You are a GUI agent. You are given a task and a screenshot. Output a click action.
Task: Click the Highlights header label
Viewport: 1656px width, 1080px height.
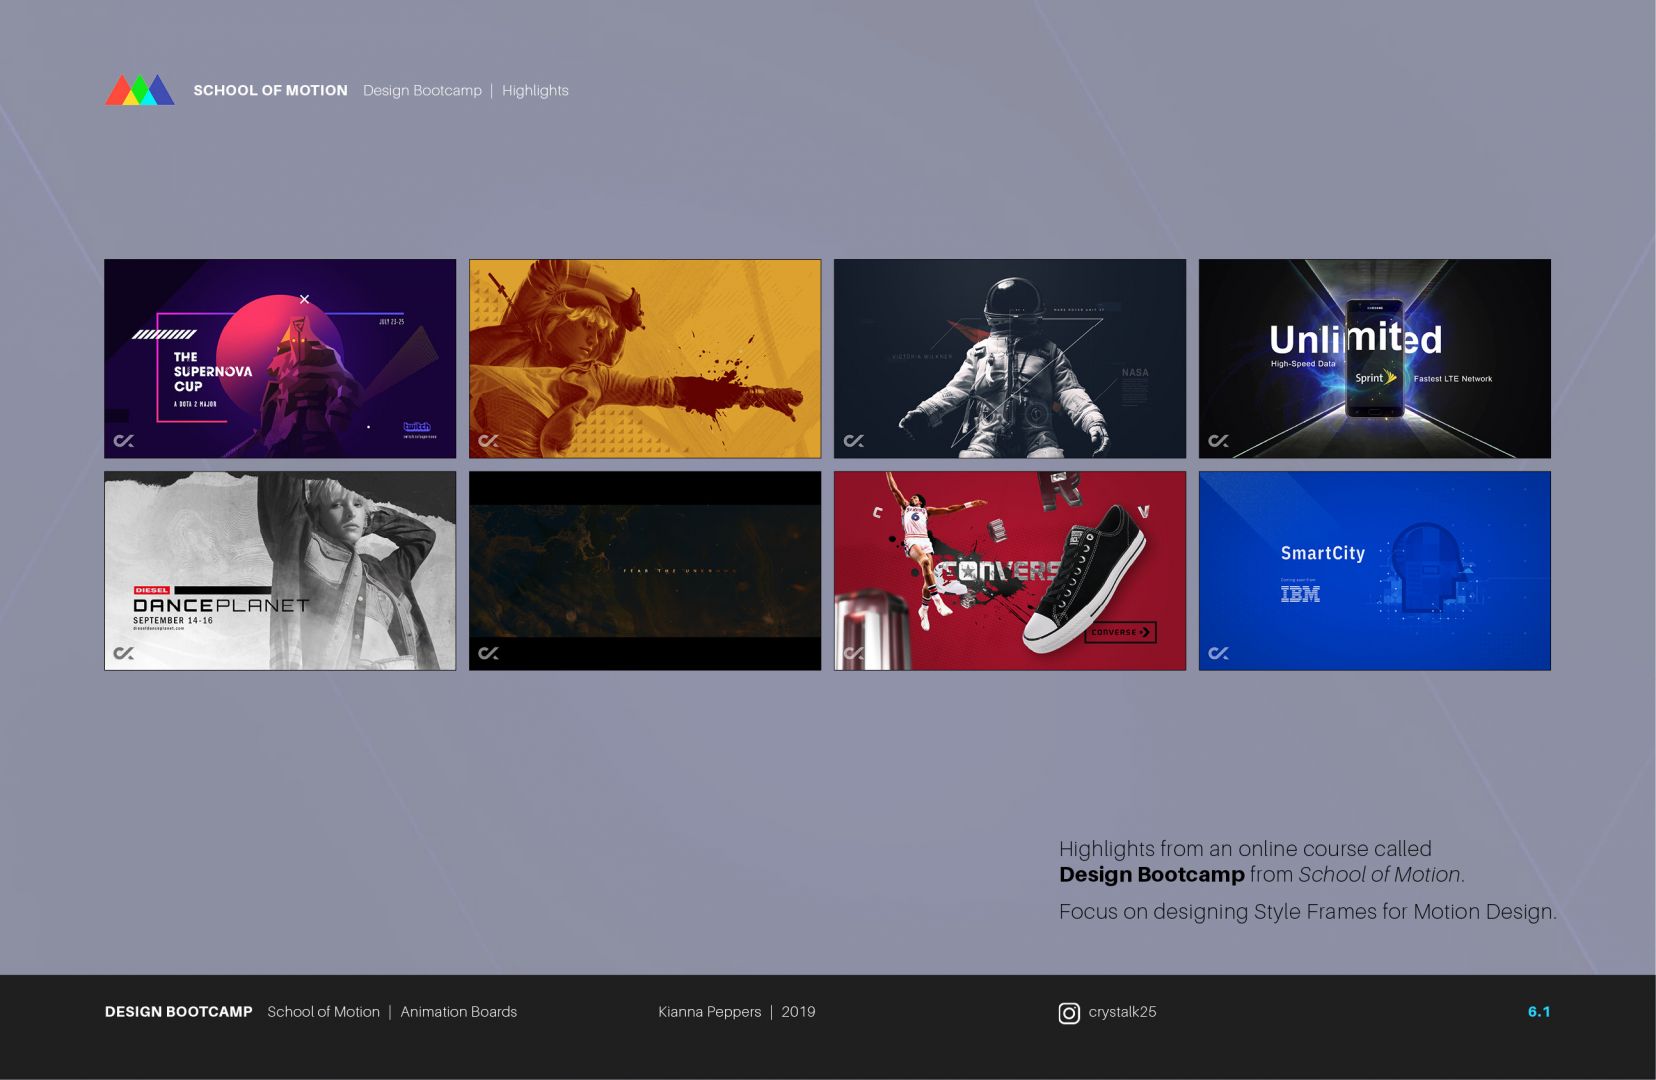[x=535, y=90]
